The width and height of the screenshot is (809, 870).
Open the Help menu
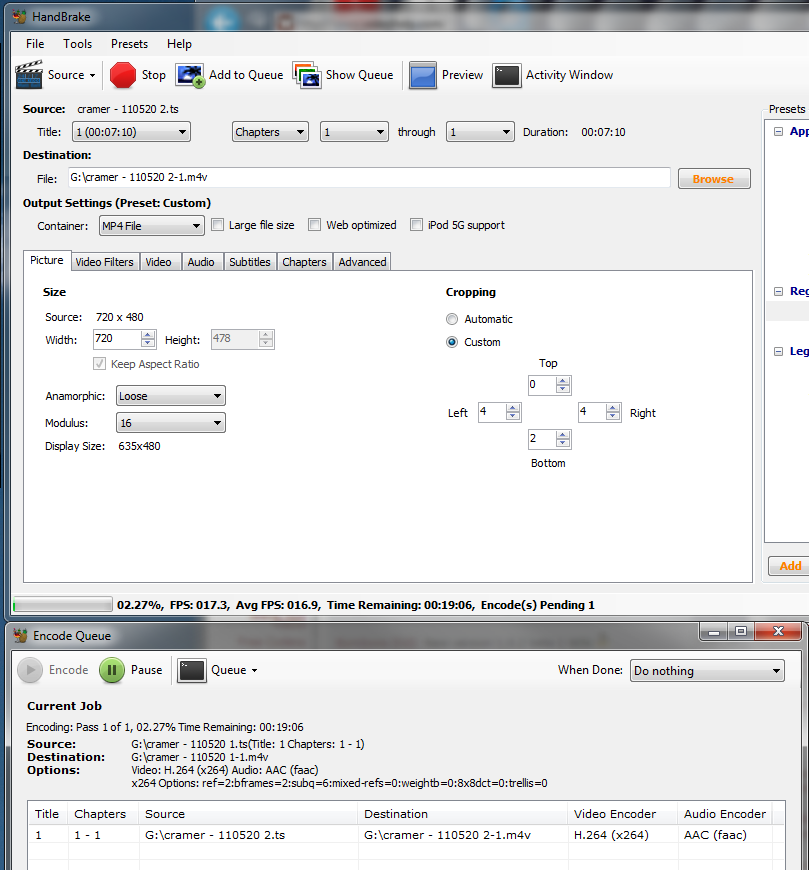pyautogui.click(x=179, y=44)
